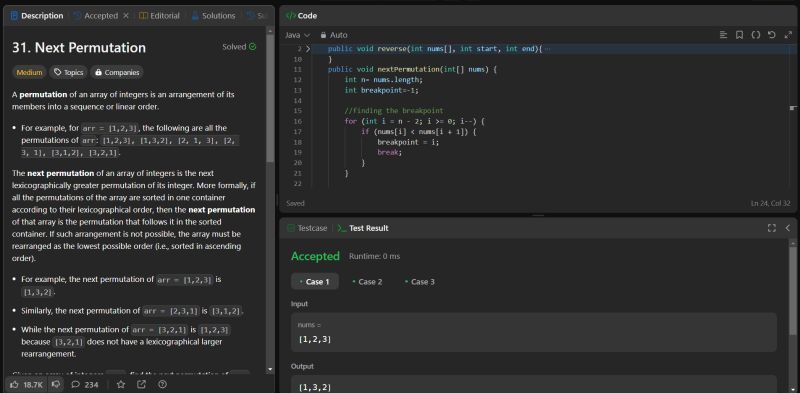Open the Java language dropdown

[297, 35]
